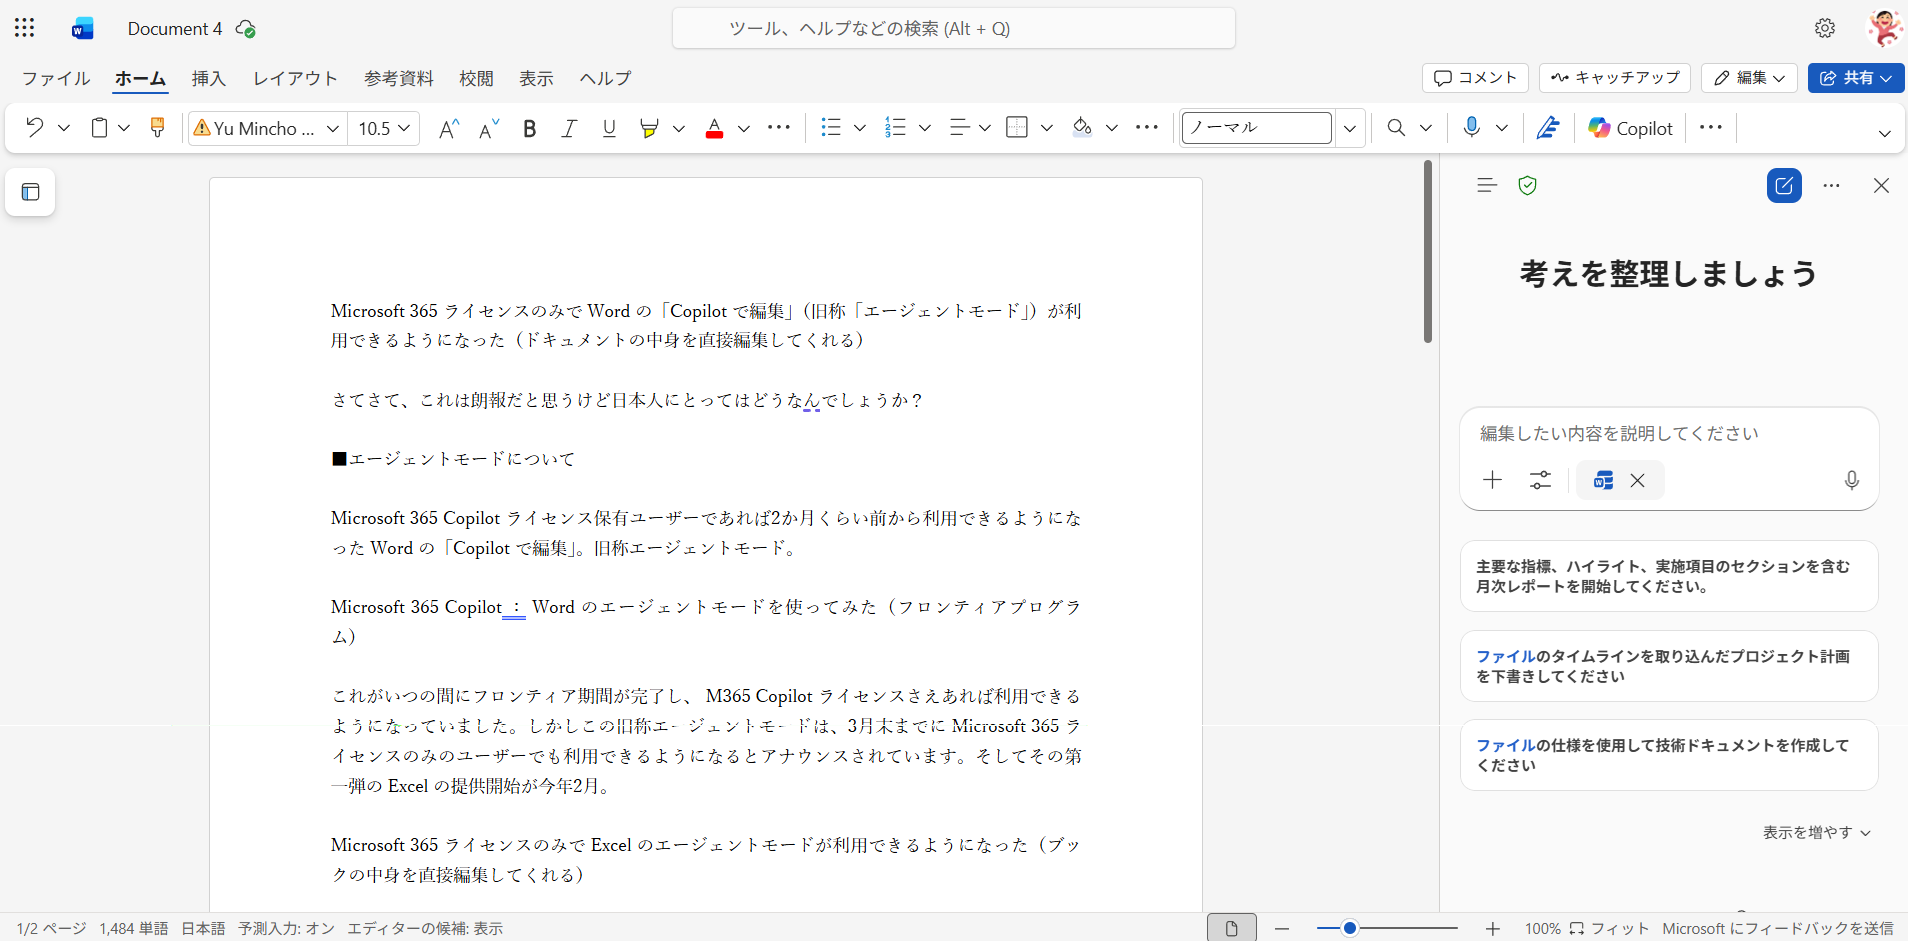Open the navigation pane icon at left
The height and width of the screenshot is (941, 1908).
pyautogui.click(x=31, y=192)
